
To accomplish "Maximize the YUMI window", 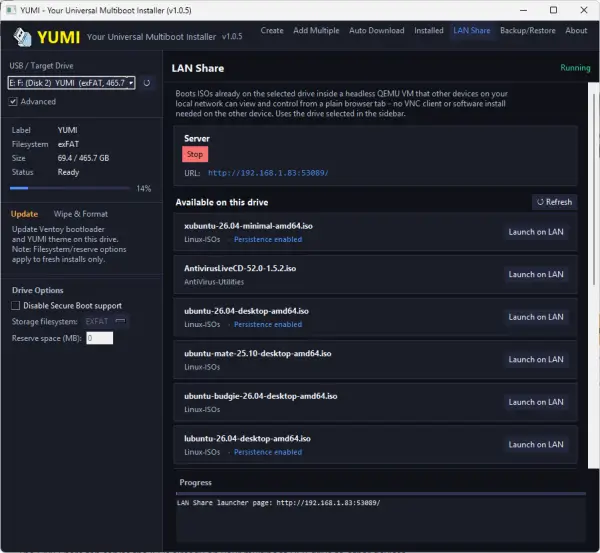I will click(x=553, y=10).
